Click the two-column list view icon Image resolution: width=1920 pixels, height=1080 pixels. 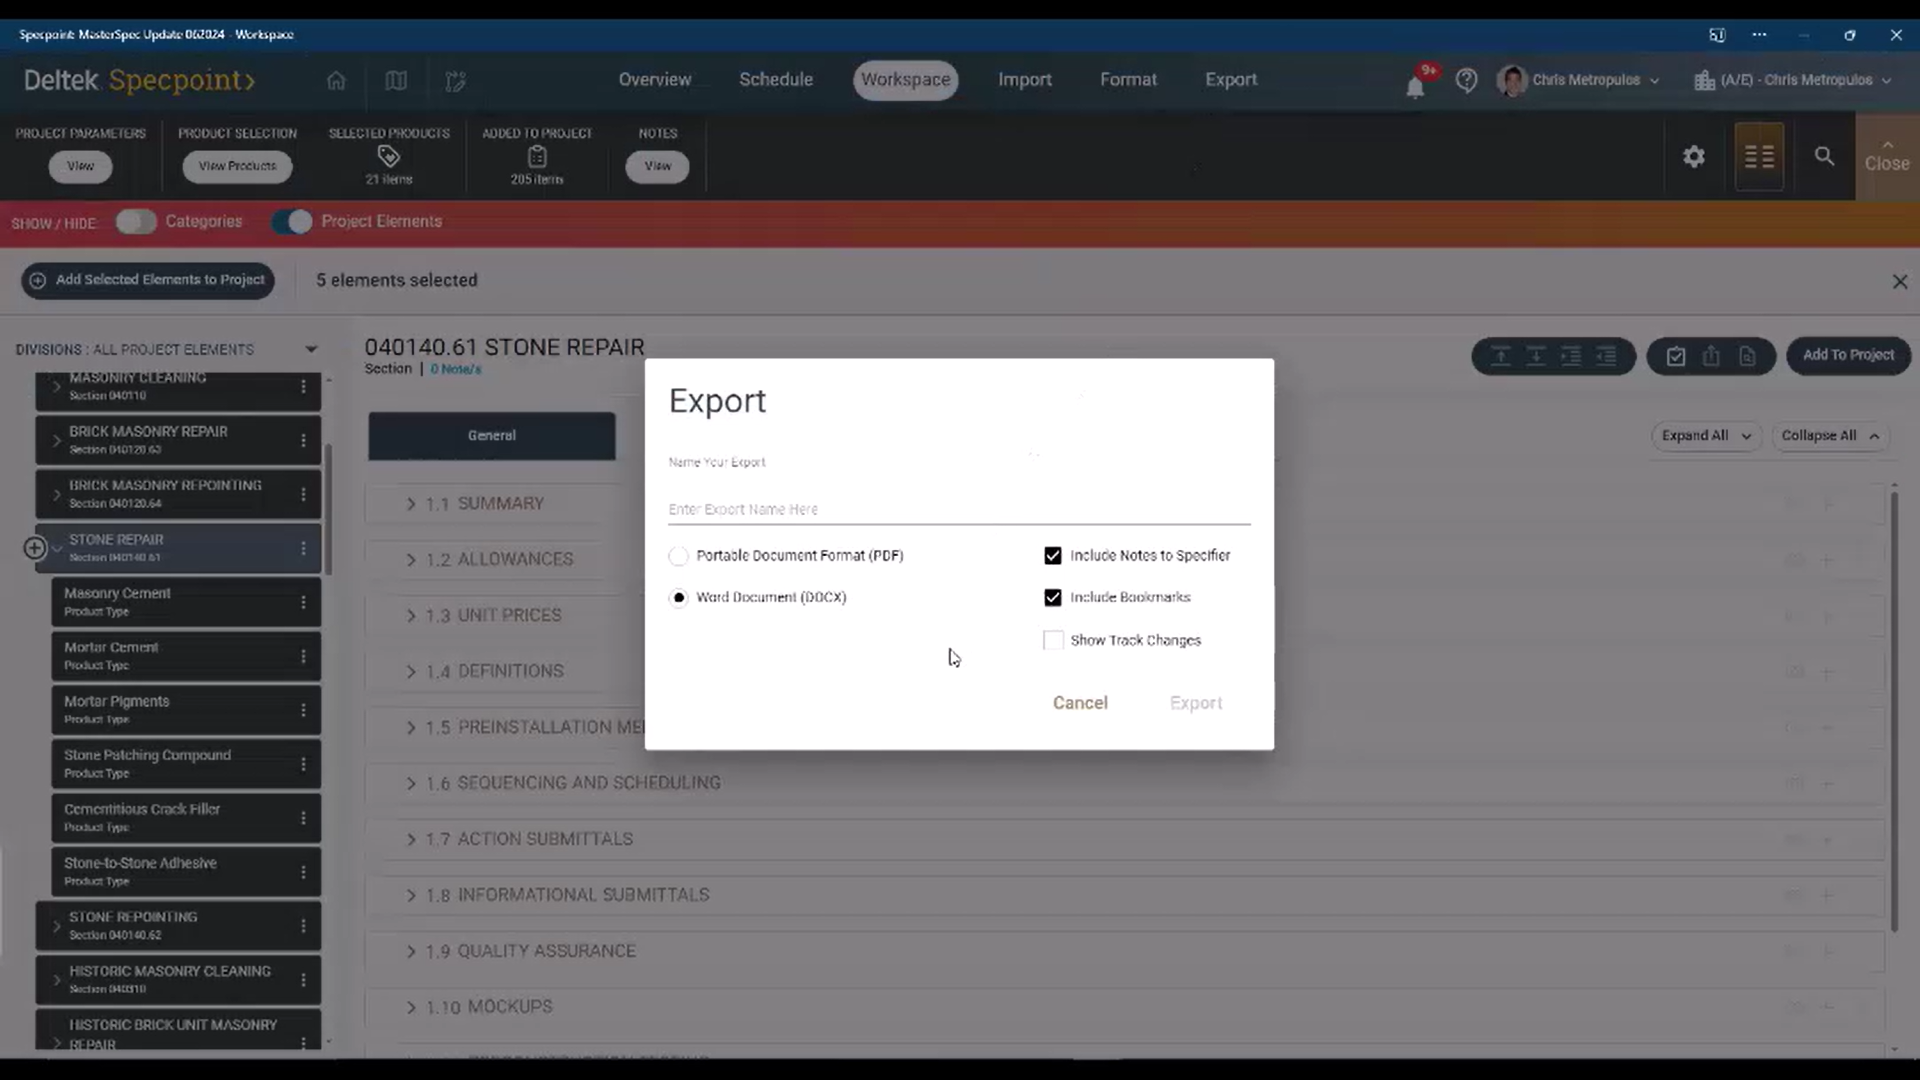pos(1759,157)
